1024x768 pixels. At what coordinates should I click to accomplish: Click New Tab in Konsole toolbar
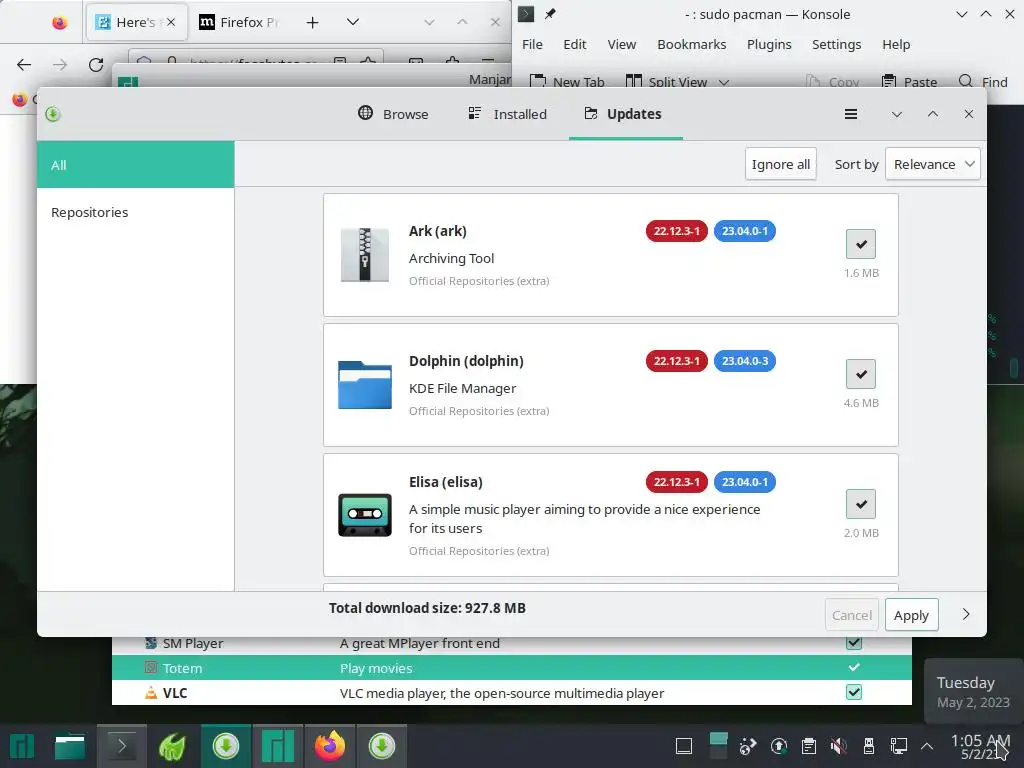click(567, 82)
